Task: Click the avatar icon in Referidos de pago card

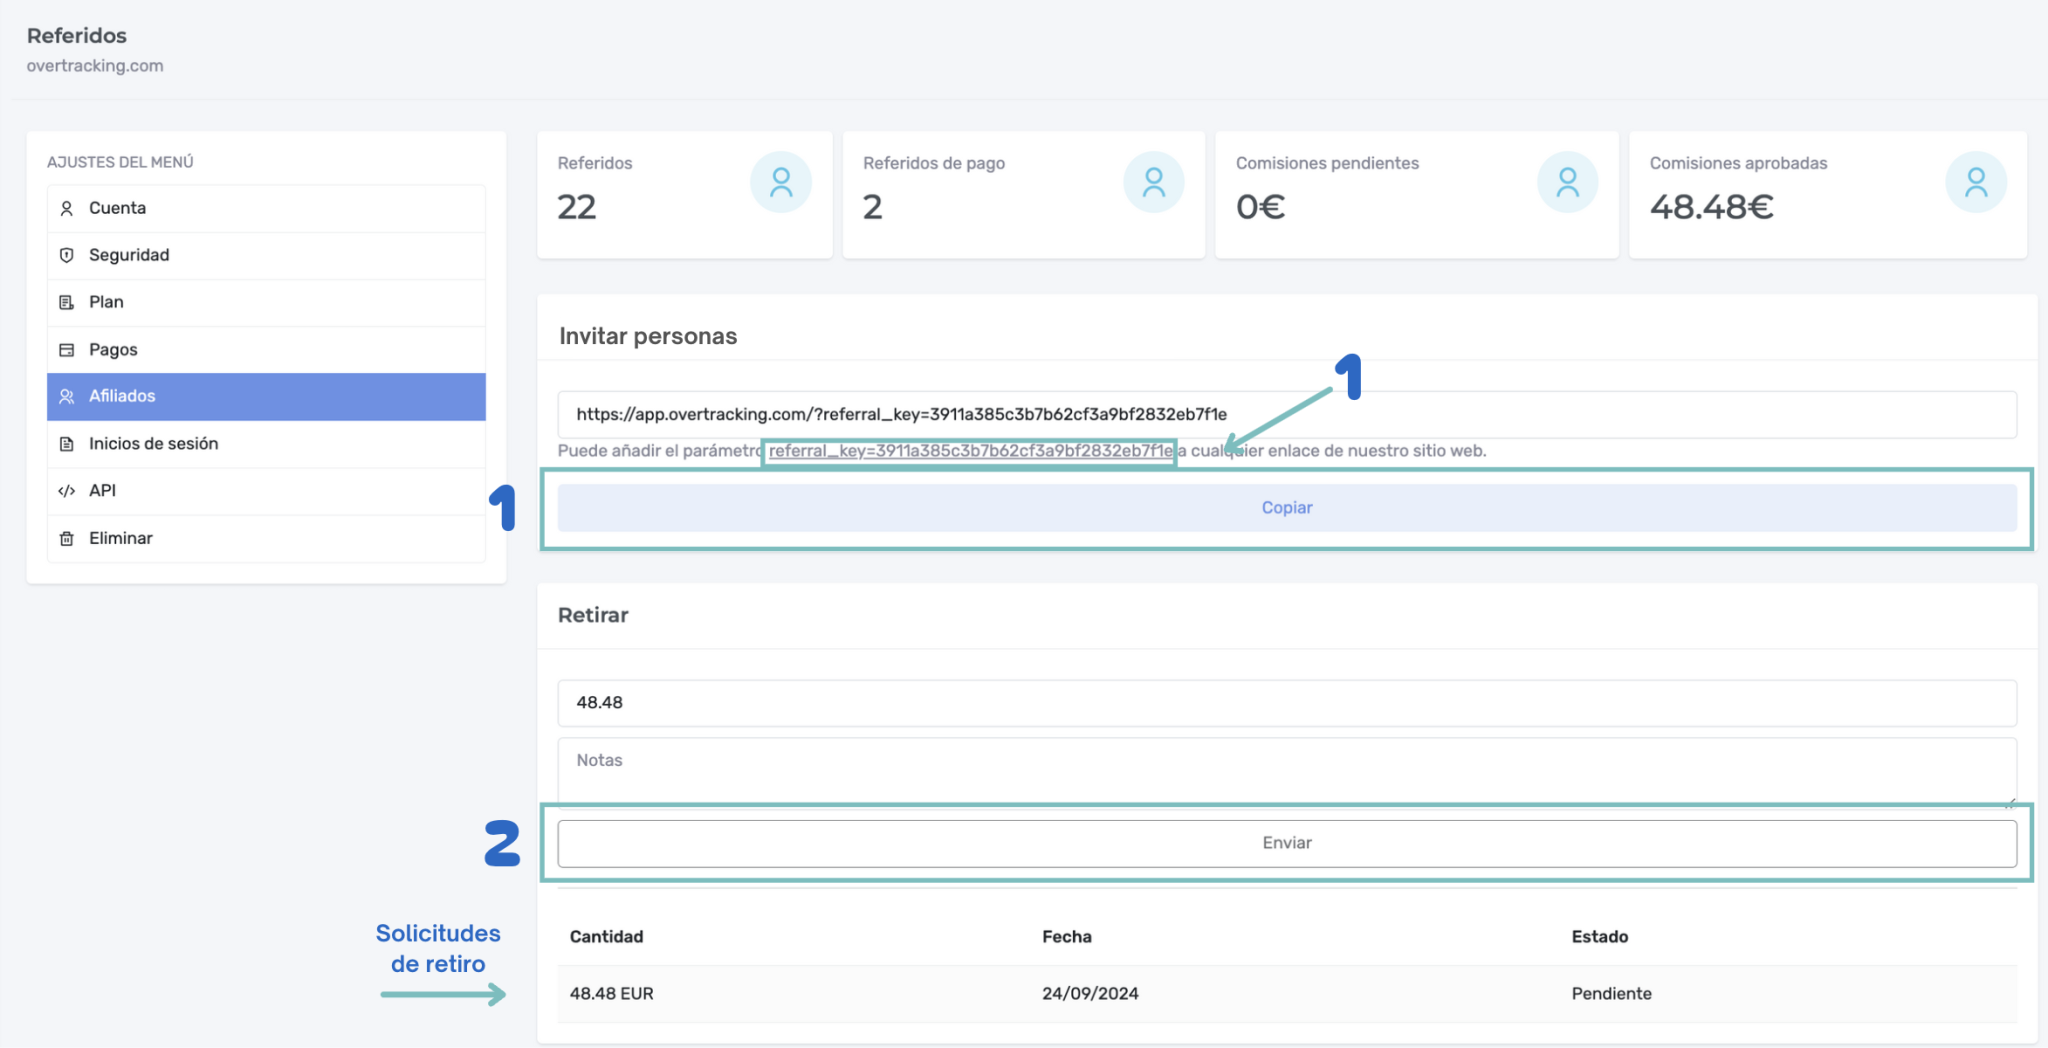Action: point(1154,182)
